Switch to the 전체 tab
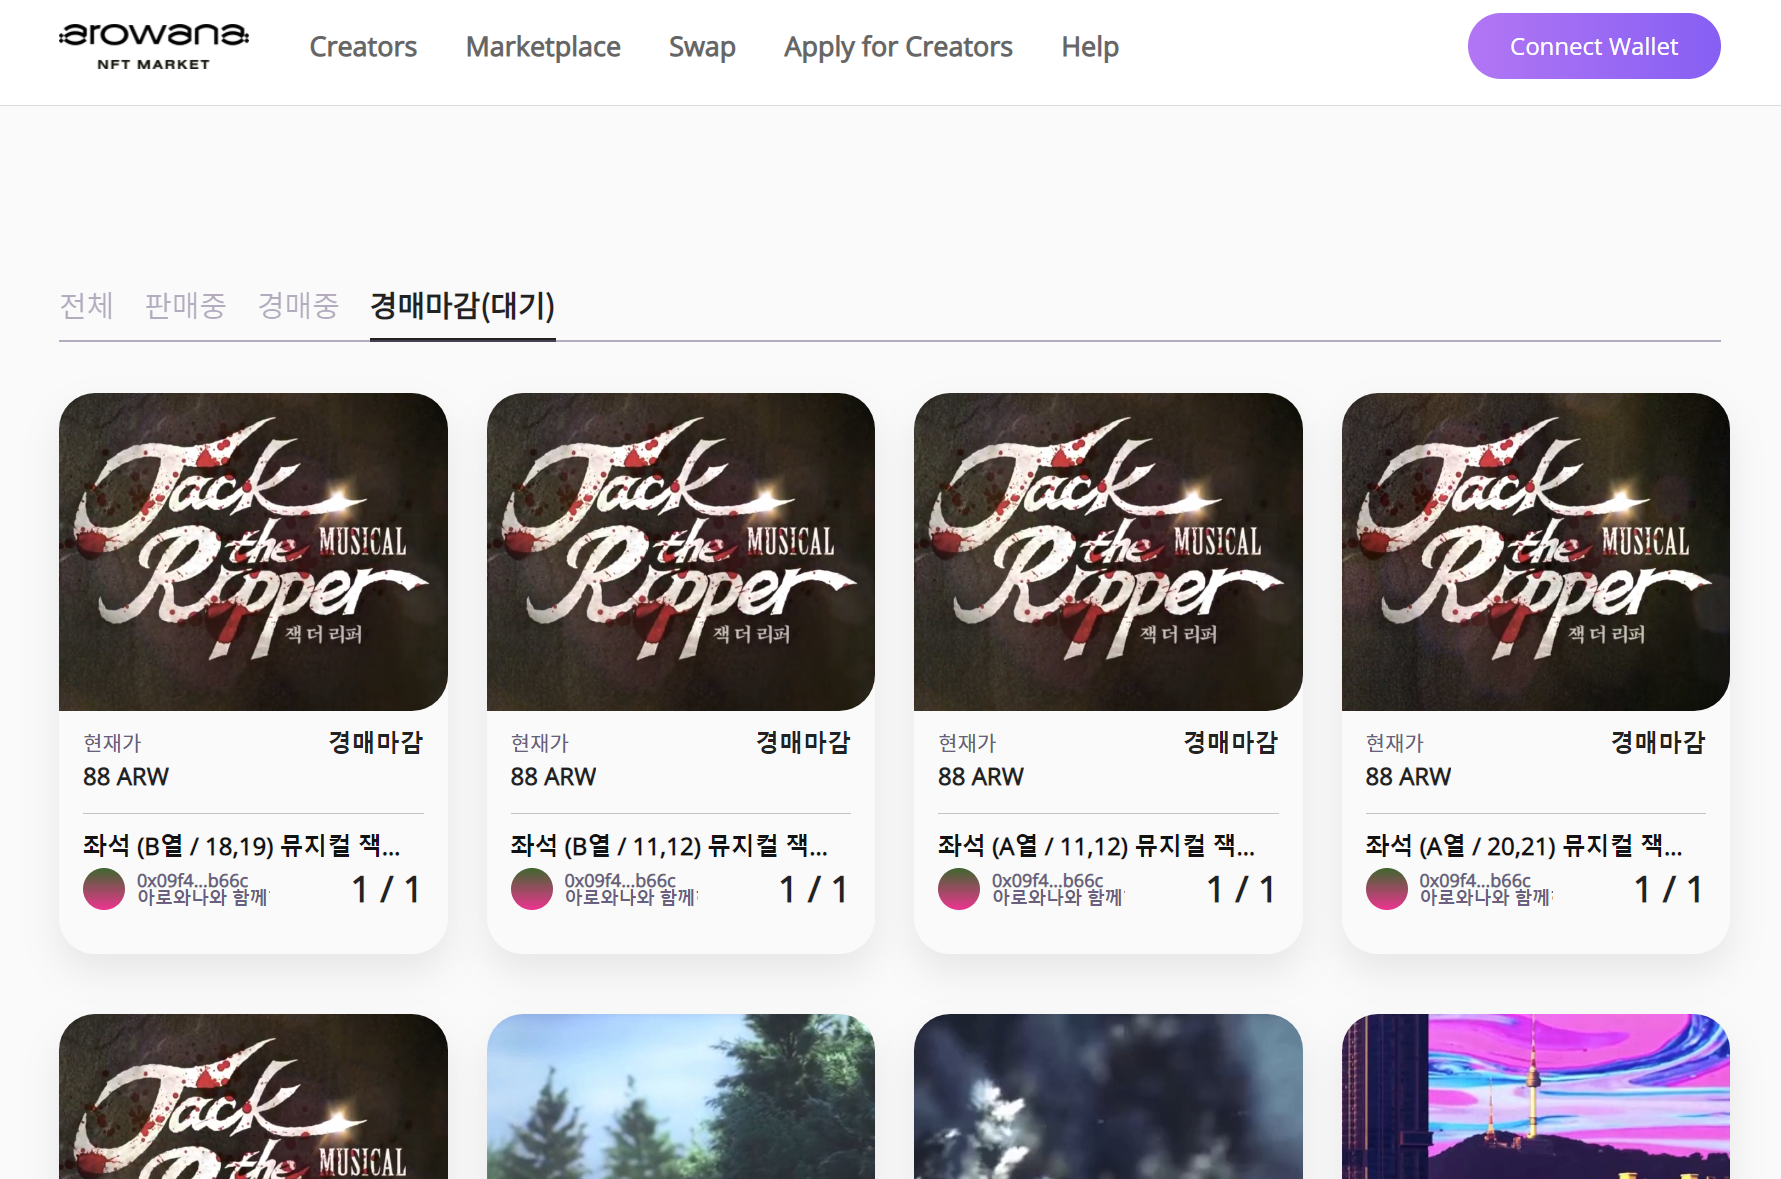Screen dimensions: 1781x1179 87,305
